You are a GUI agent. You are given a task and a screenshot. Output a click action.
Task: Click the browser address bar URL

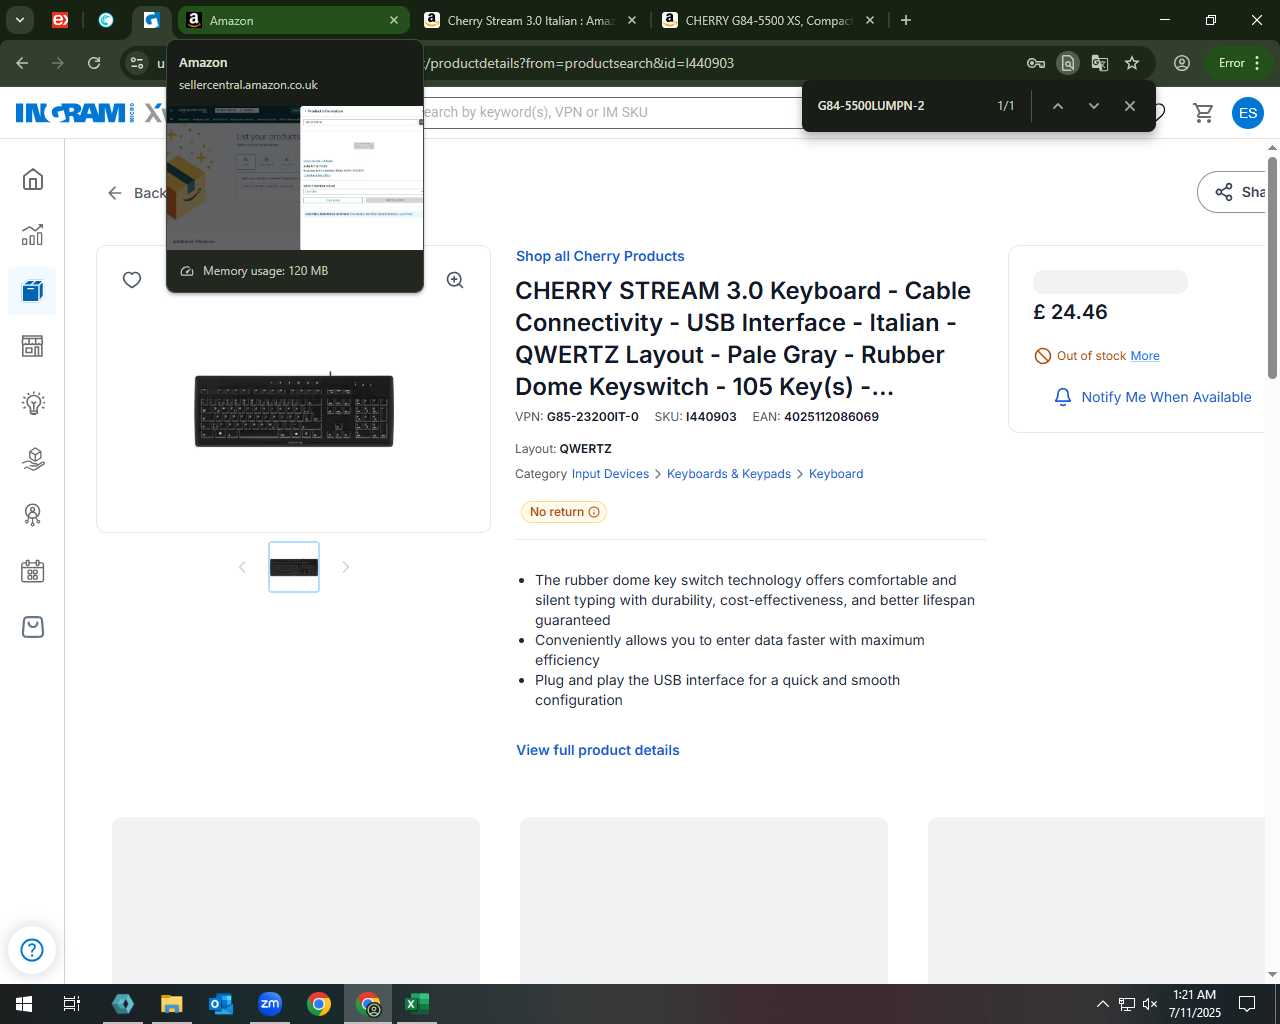point(580,63)
